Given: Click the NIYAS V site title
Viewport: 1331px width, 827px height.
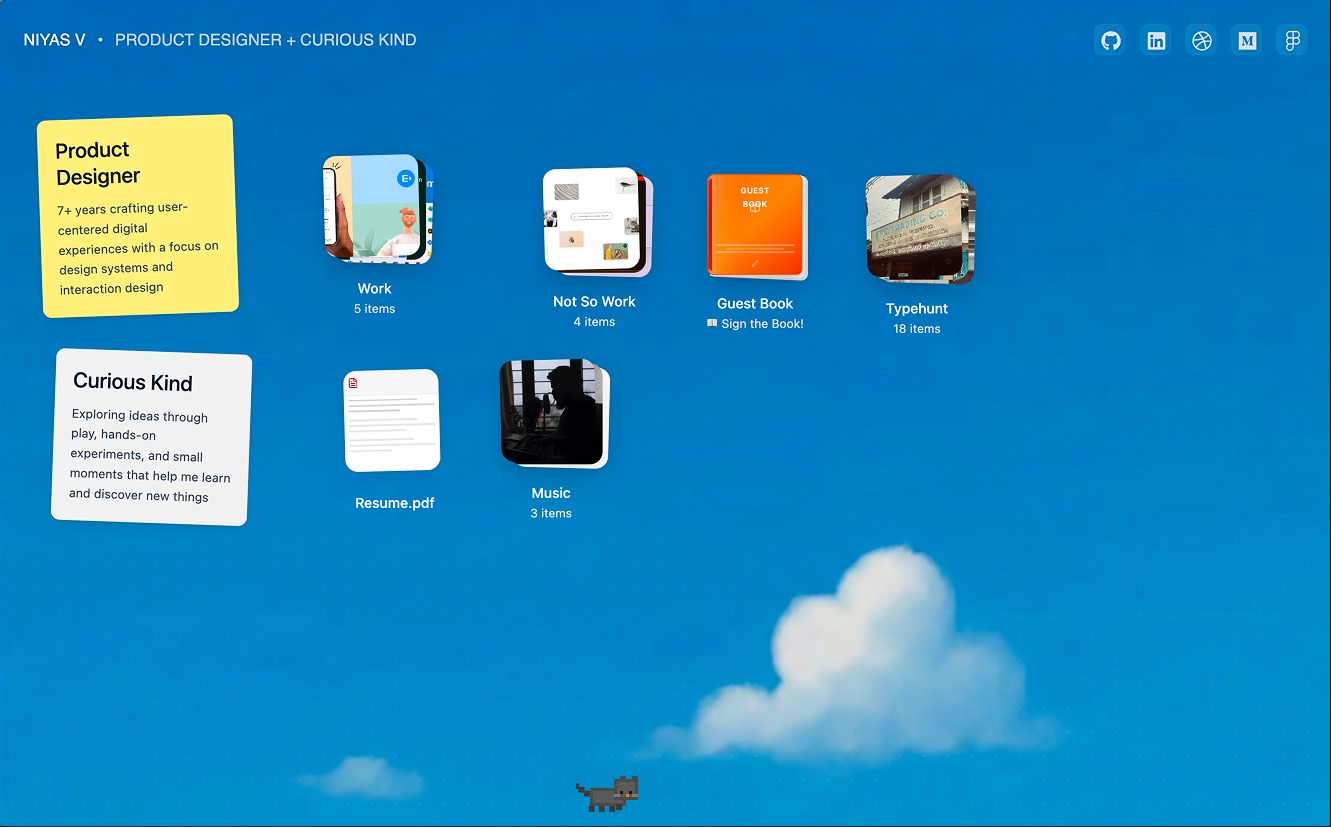Looking at the screenshot, I should tap(54, 41).
